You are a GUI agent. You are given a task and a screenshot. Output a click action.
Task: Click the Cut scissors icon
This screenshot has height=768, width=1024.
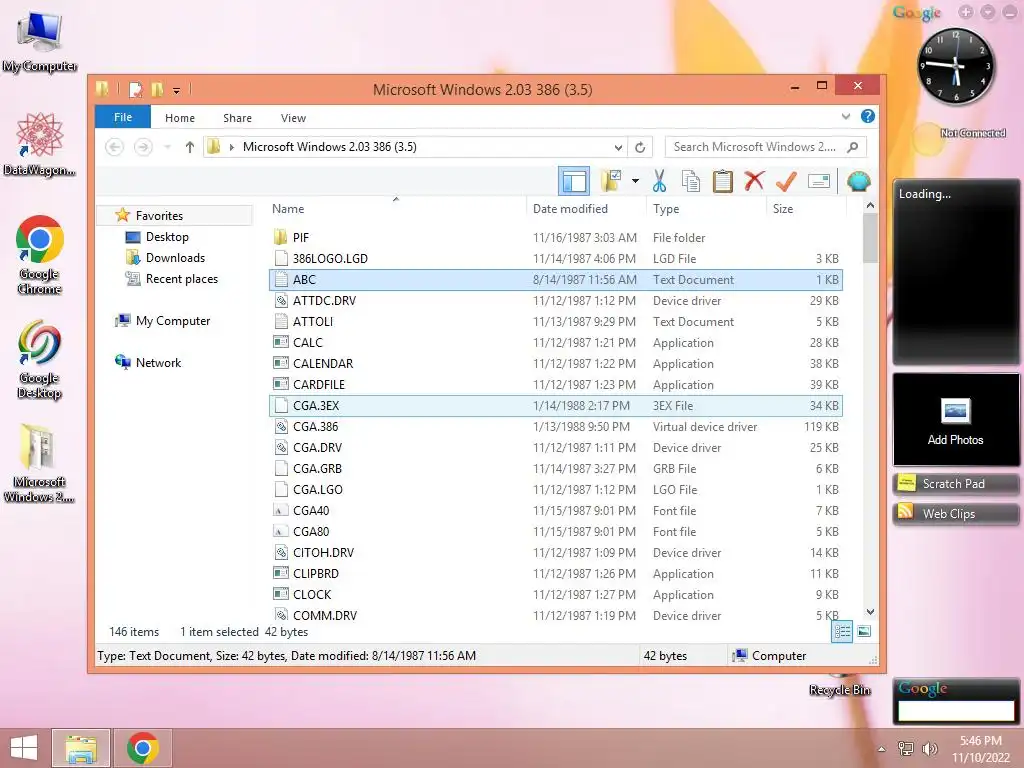click(659, 181)
